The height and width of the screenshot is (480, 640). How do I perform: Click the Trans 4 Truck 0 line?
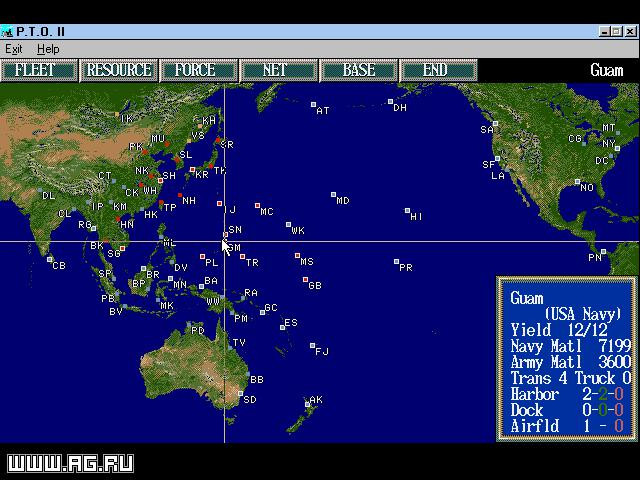(571, 378)
